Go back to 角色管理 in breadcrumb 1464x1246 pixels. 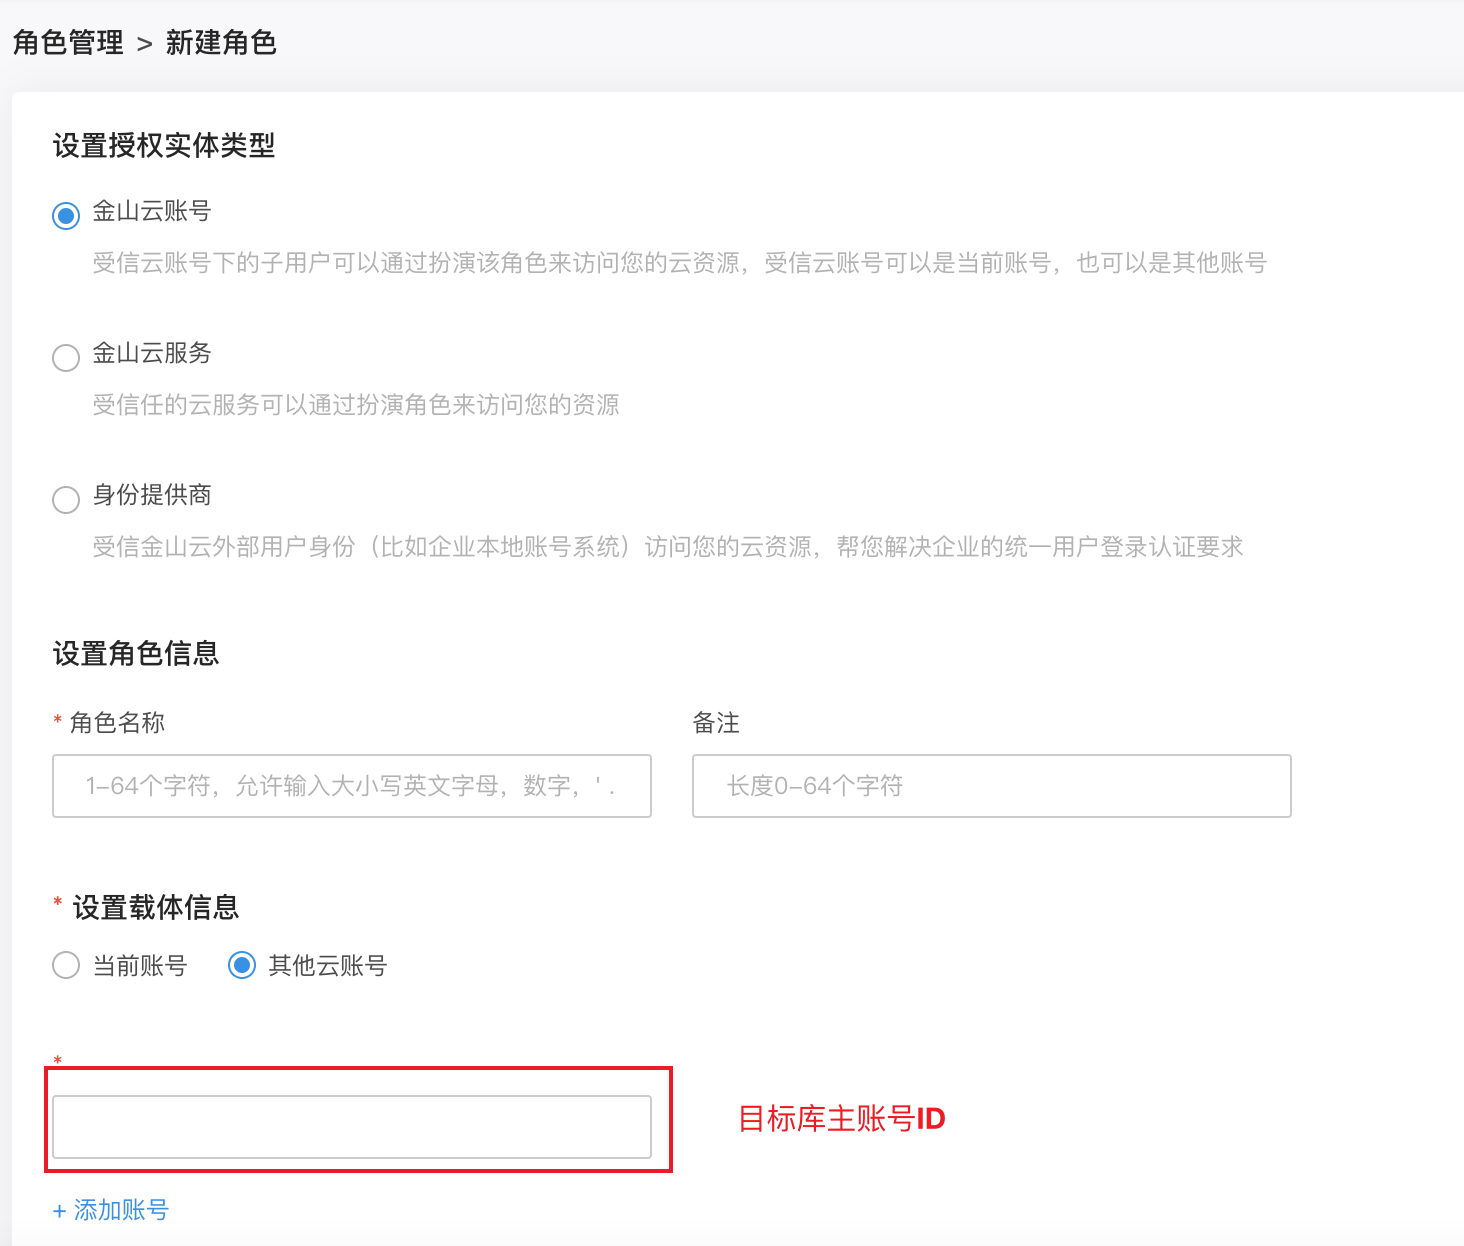pos(68,43)
